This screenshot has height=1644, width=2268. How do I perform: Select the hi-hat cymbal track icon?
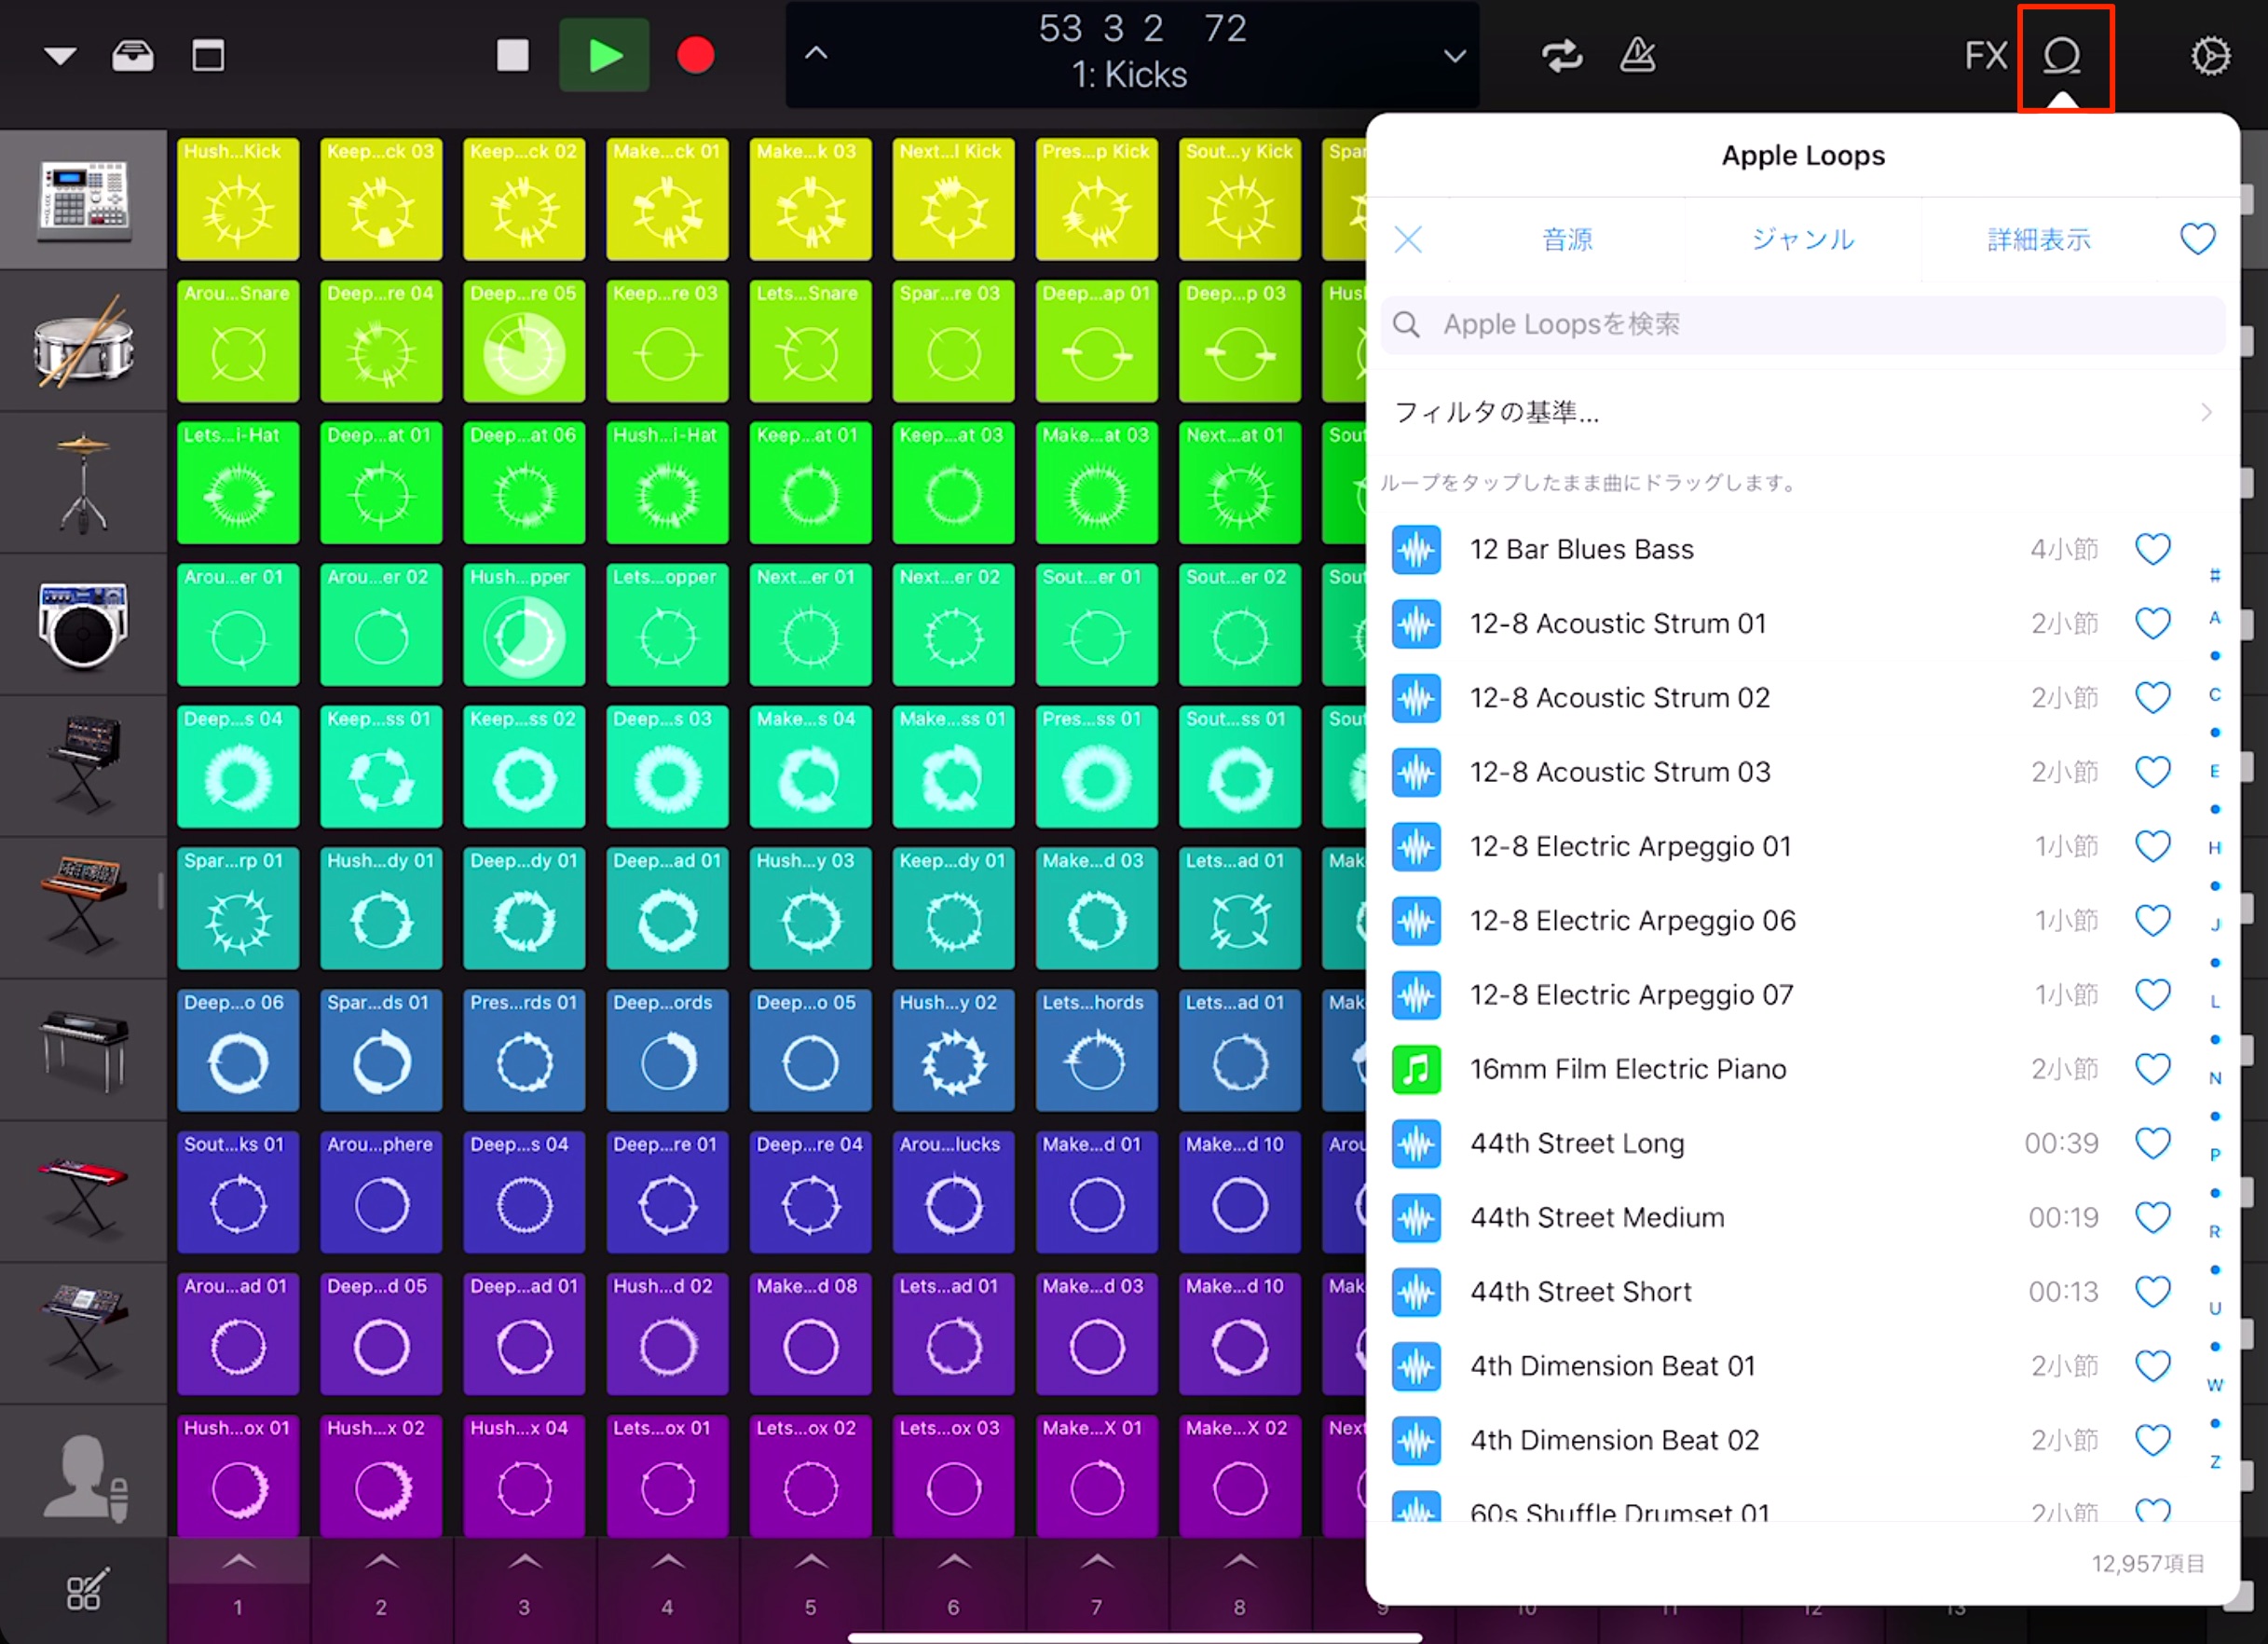(84, 484)
